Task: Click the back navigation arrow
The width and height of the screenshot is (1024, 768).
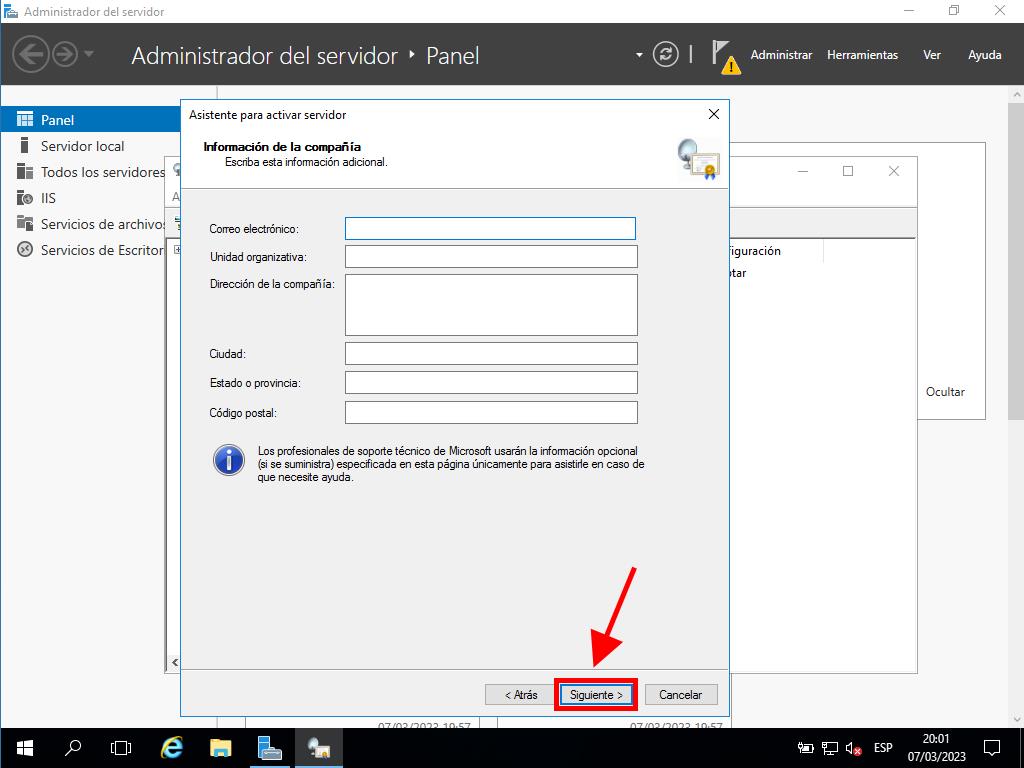Action: (31, 54)
